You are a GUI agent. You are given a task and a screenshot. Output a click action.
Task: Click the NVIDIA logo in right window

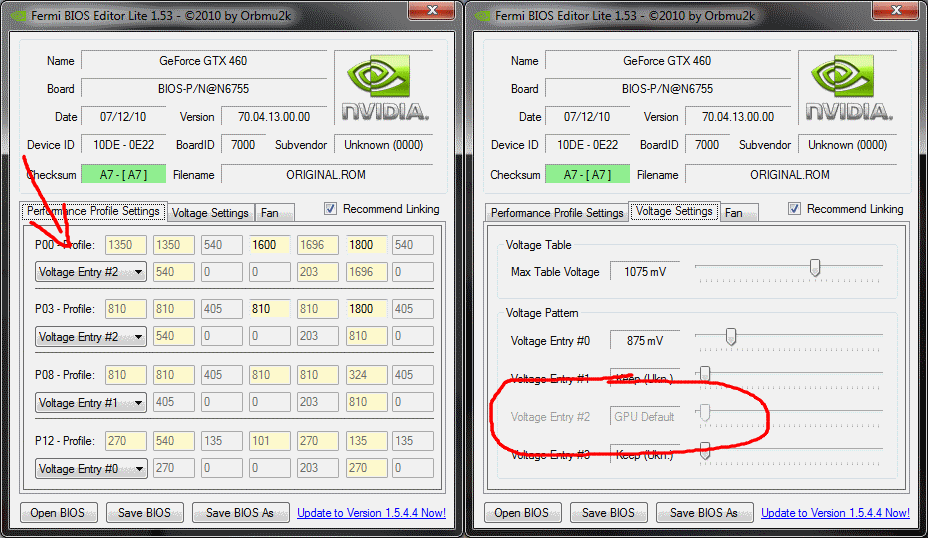coord(849,87)
